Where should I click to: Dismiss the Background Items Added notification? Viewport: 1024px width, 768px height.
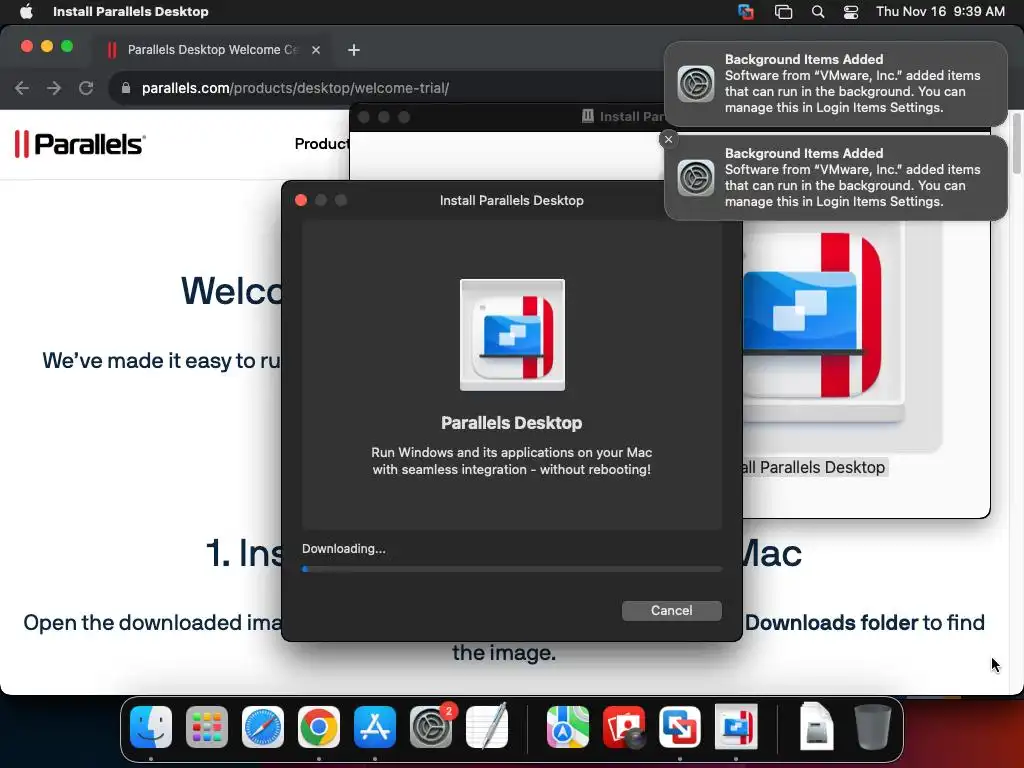668,139
